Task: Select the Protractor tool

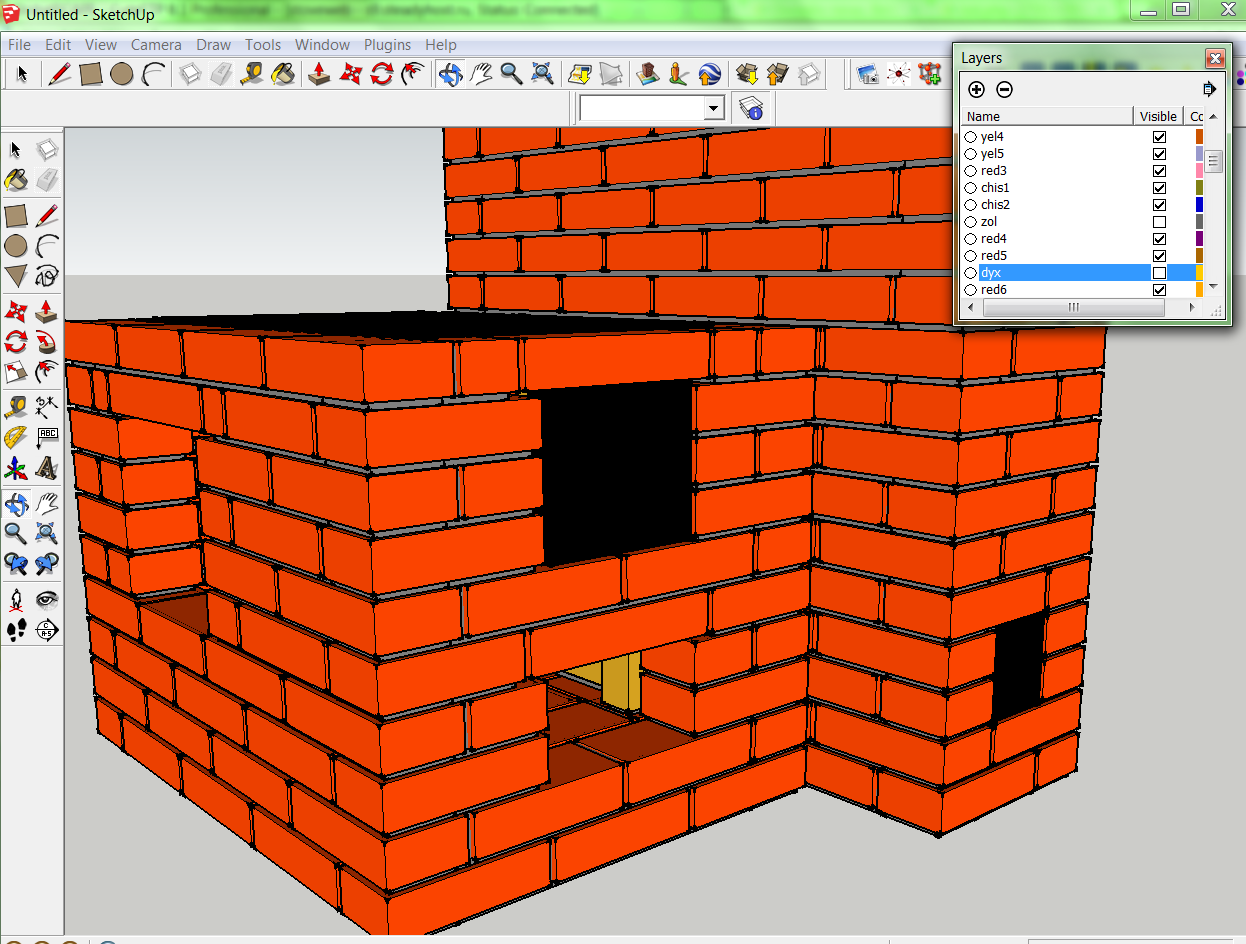Action: click(16, 437)
